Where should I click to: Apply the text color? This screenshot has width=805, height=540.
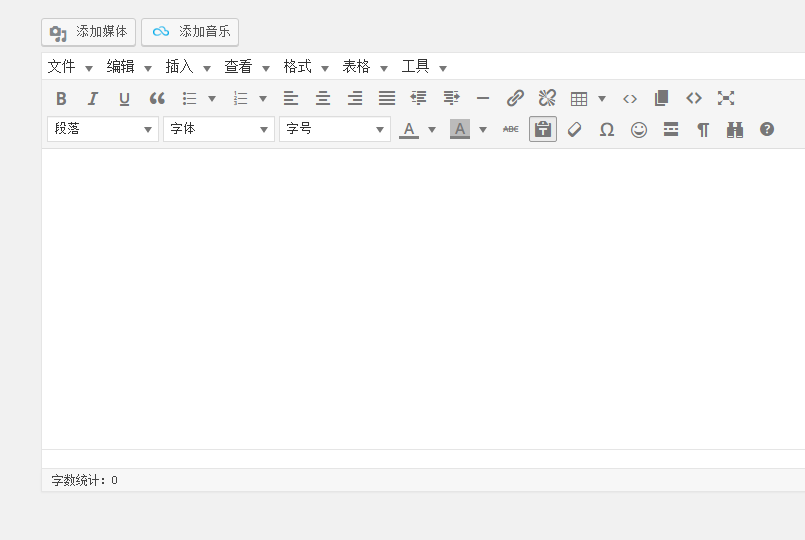pyautogui.click(x=409, y=129)
